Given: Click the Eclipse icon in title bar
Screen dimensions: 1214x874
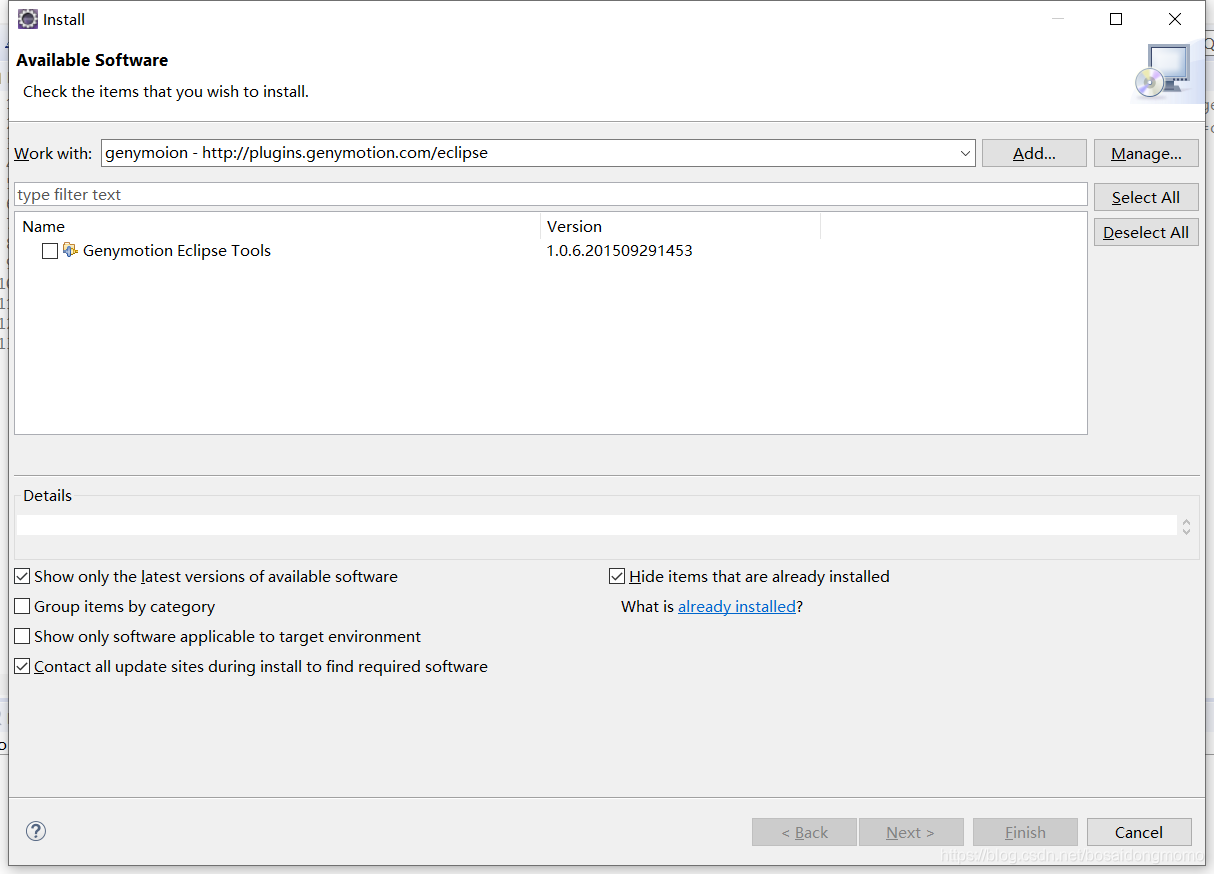Looking at the screenshot, I should [28, 19].
